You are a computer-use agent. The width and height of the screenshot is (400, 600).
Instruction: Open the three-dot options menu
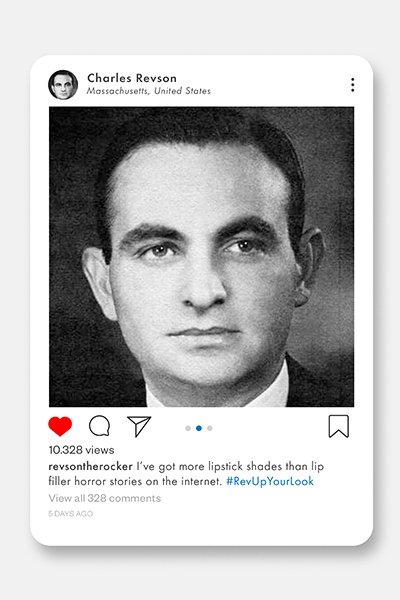[353, 85]
